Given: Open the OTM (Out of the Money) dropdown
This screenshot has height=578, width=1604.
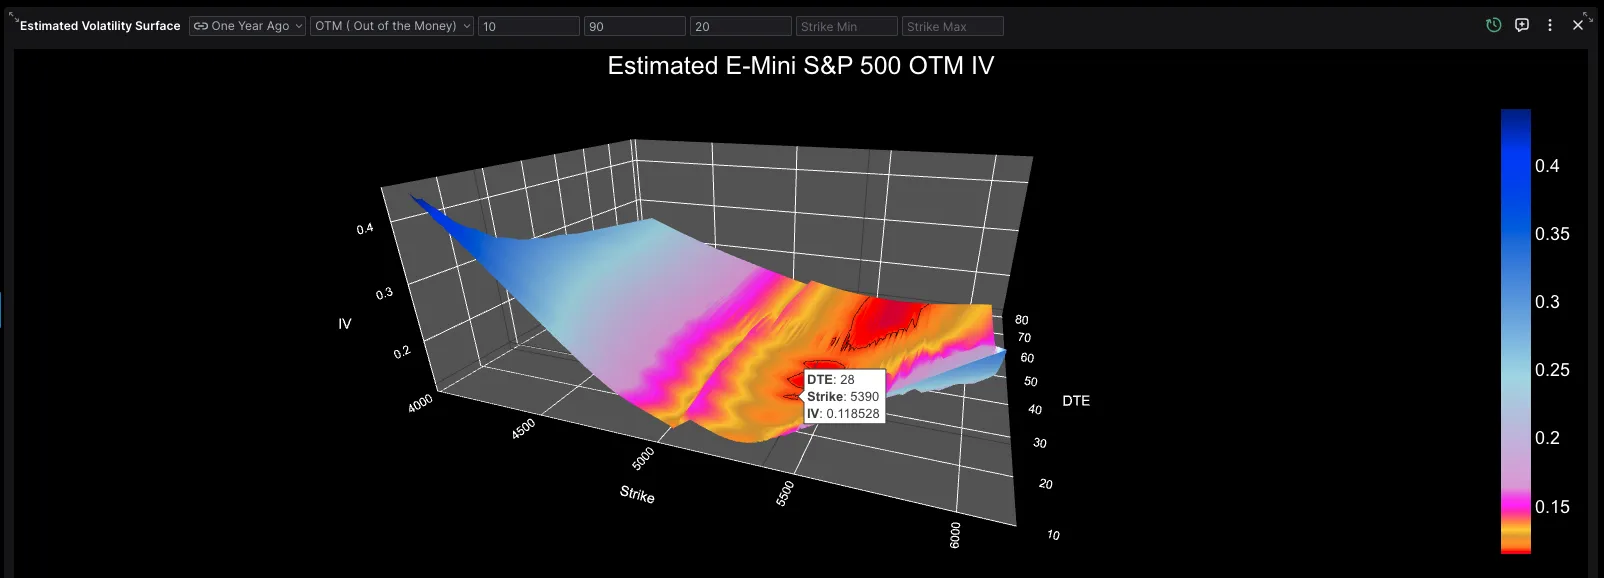Looking at the screenshot, I should point(392,26).
